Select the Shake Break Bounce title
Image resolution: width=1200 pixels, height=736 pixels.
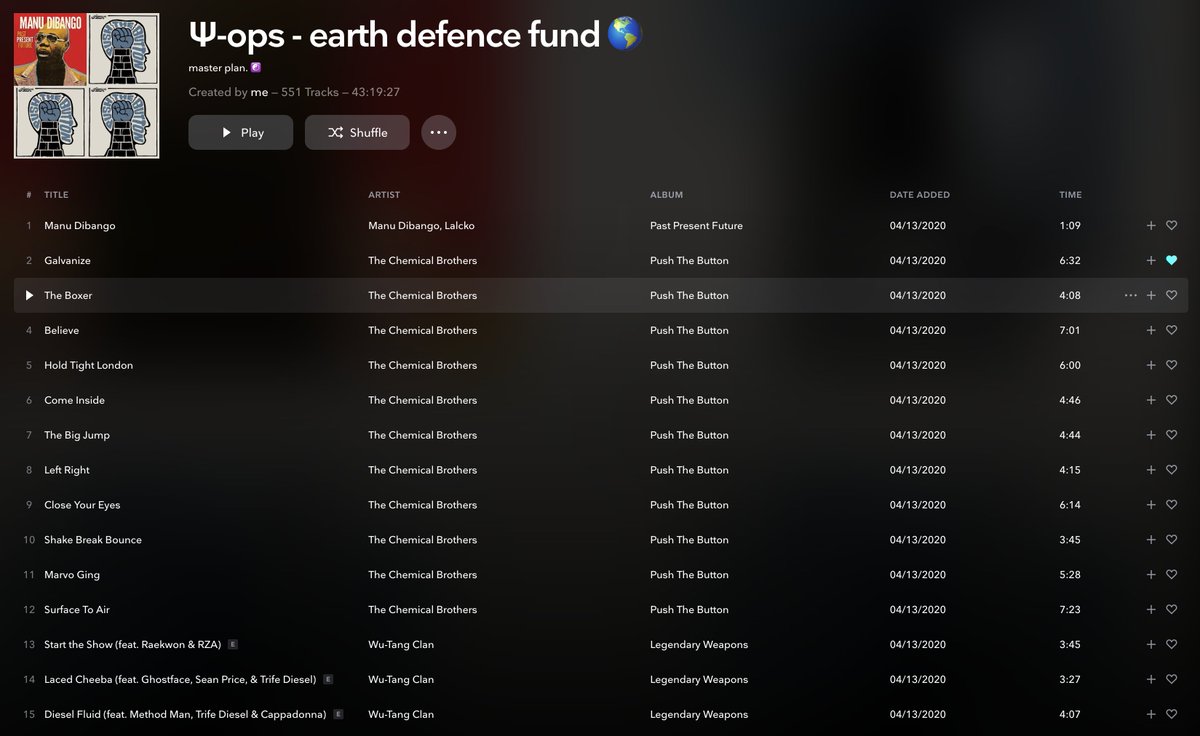[x=93, y=540]
